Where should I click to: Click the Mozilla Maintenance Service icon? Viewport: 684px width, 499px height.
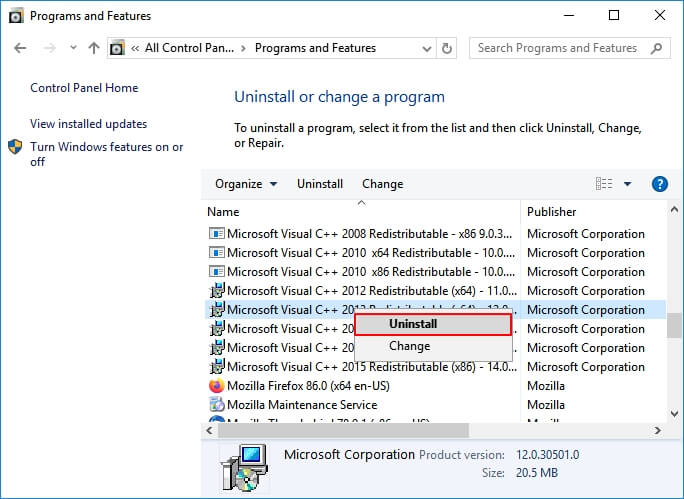pos(216,405)
